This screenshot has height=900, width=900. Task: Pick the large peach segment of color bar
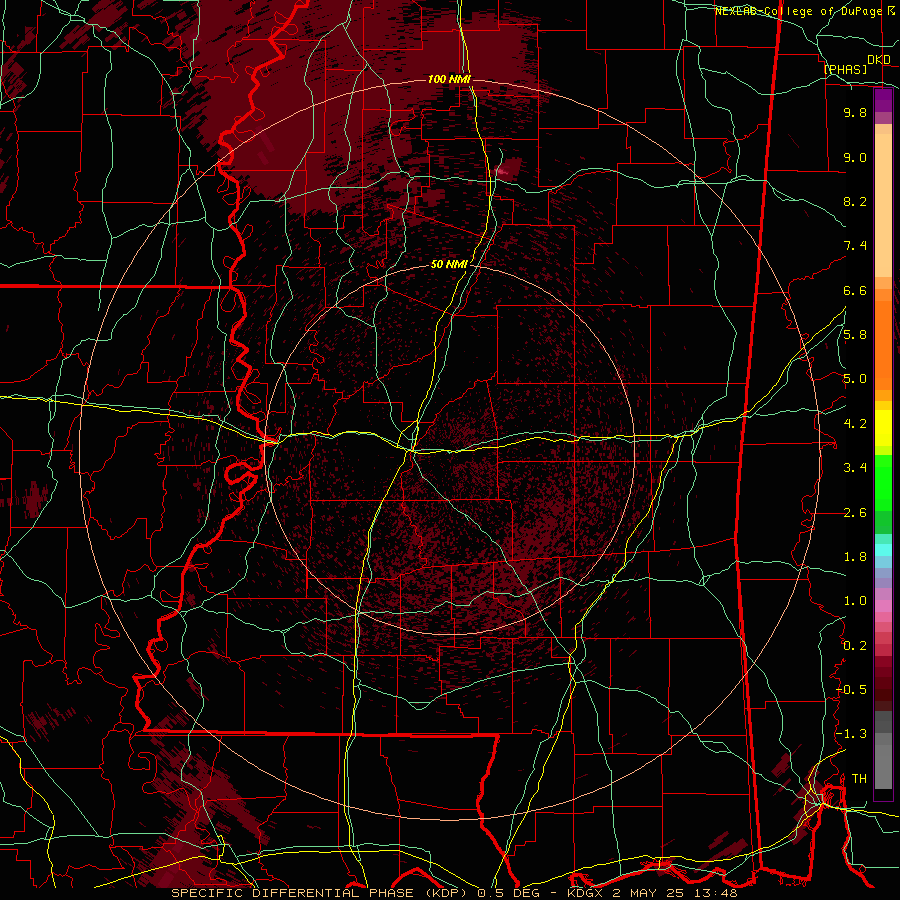(883, 207)
